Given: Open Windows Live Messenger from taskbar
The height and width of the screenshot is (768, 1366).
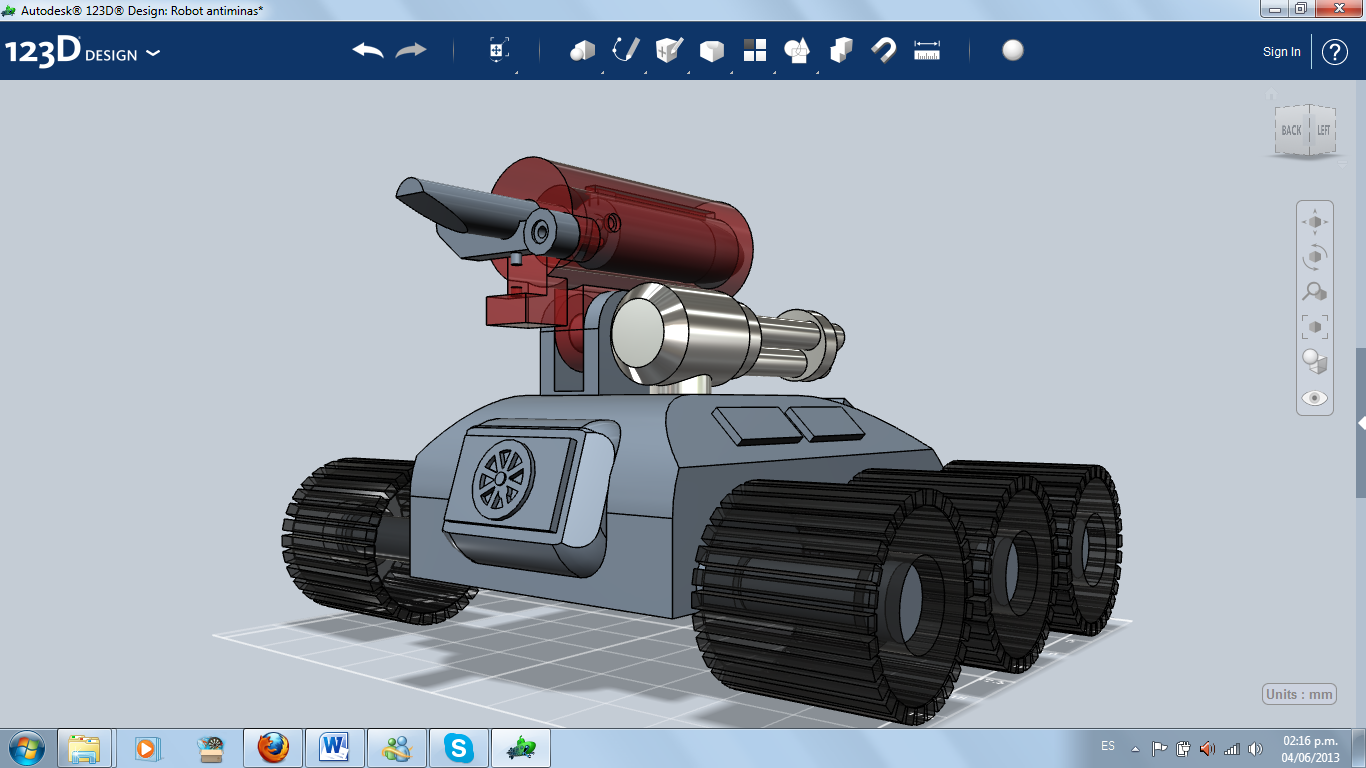Looking at the screenshot, I should (x=396, y=748).
